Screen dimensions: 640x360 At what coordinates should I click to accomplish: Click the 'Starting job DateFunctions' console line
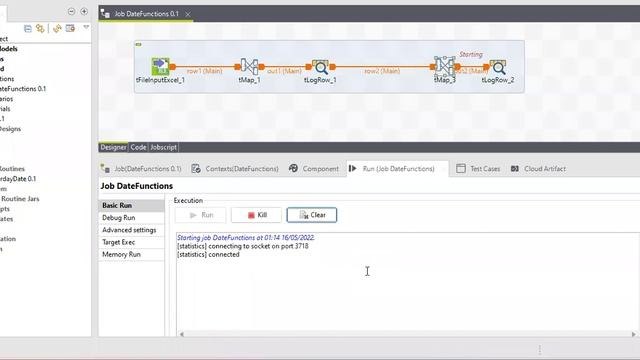(246, 238)
